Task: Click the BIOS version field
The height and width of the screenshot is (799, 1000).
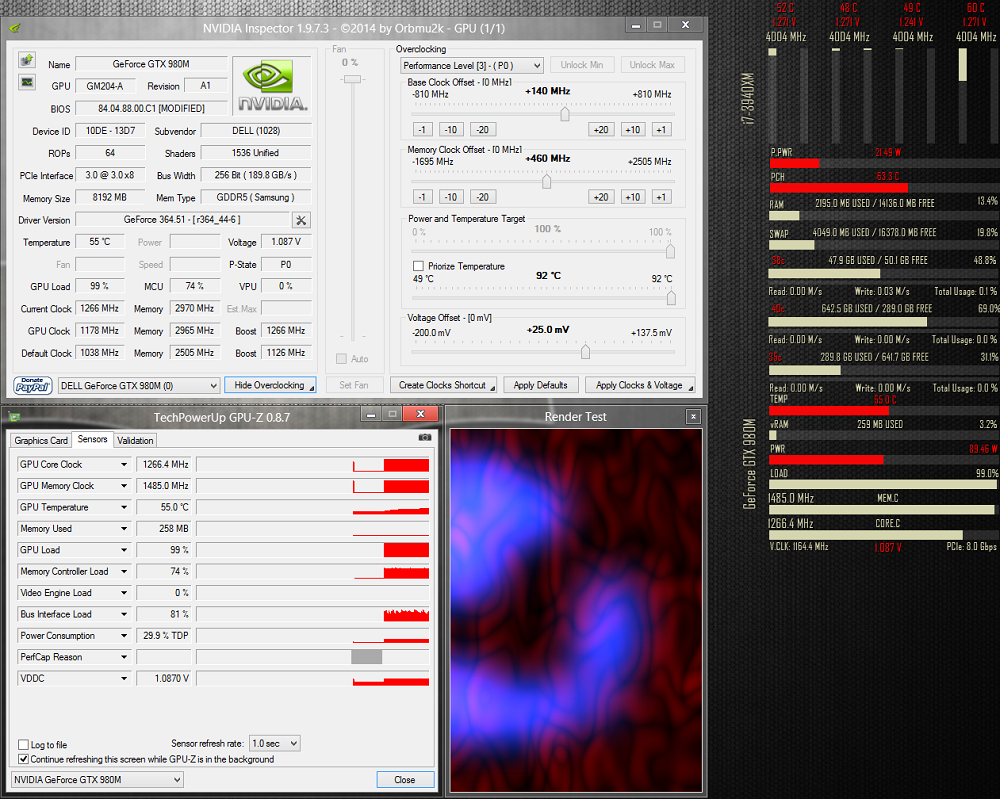Action: [151, 108]
